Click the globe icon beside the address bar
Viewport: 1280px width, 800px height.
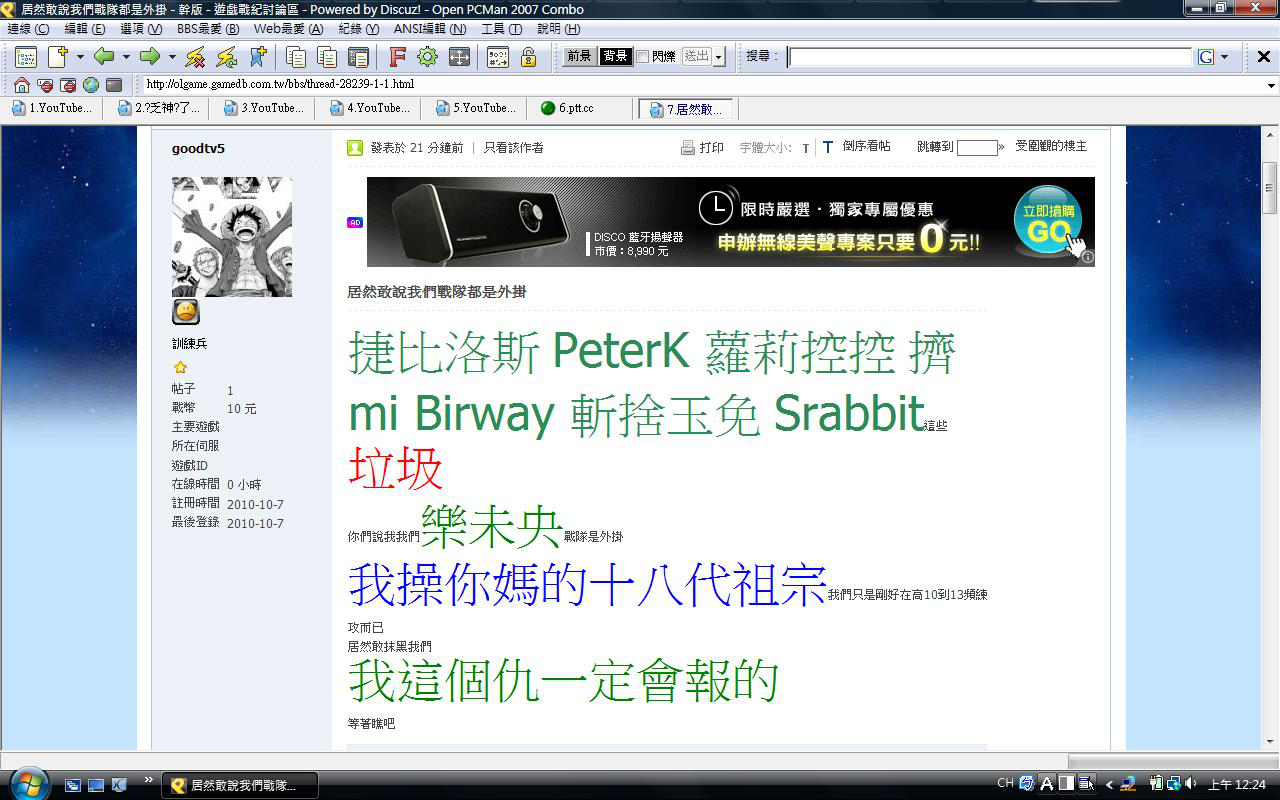pyautogui.click(x=91, y=85)
